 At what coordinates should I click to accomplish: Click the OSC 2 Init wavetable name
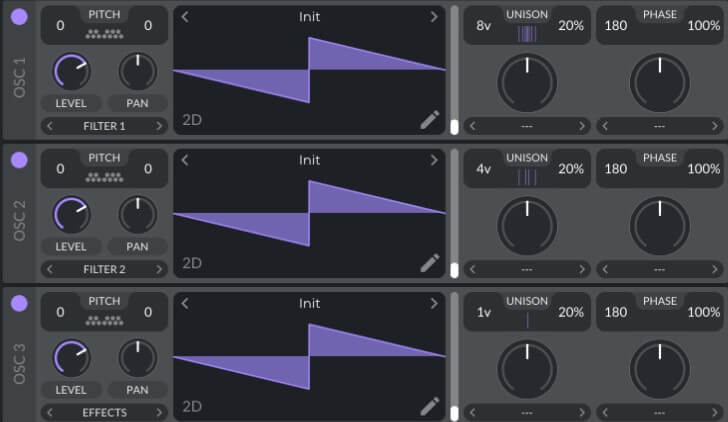[x=309, y=160]
